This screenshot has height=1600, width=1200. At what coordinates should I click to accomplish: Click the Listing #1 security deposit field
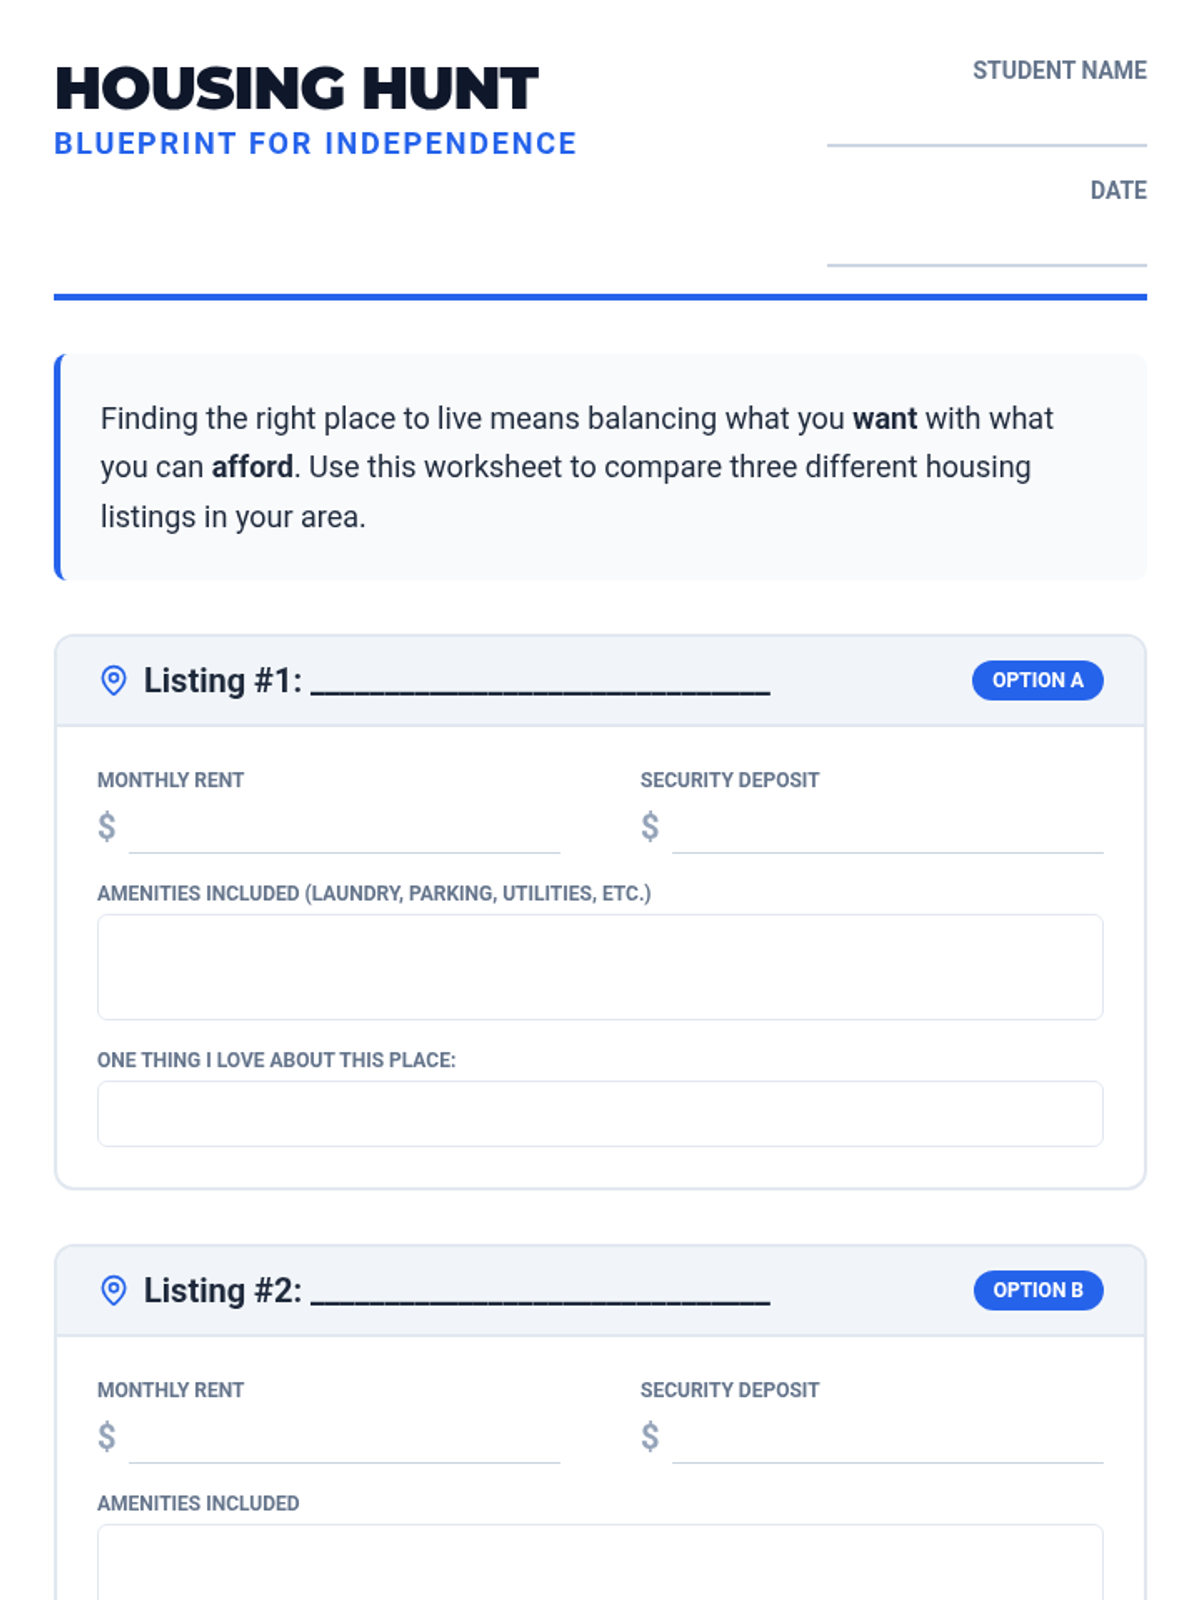tap(887, 830)
